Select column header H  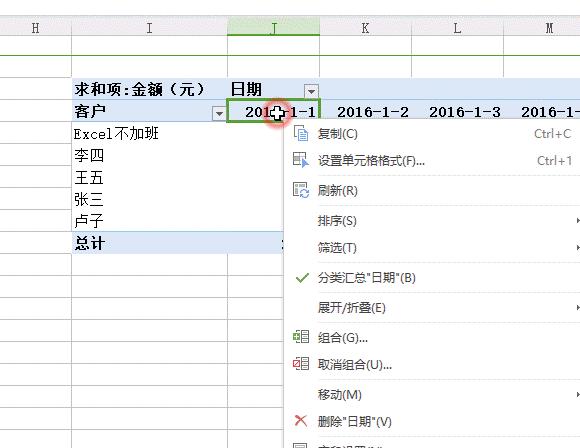pyautogui.click(x=36, y=27)
